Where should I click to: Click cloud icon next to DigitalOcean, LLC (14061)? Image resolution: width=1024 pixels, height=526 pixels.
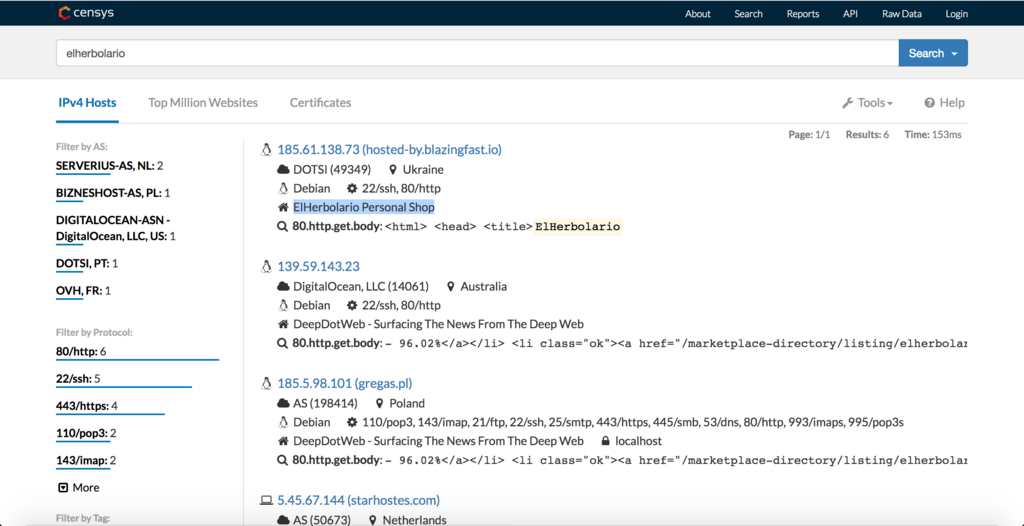tap(283, 287)
